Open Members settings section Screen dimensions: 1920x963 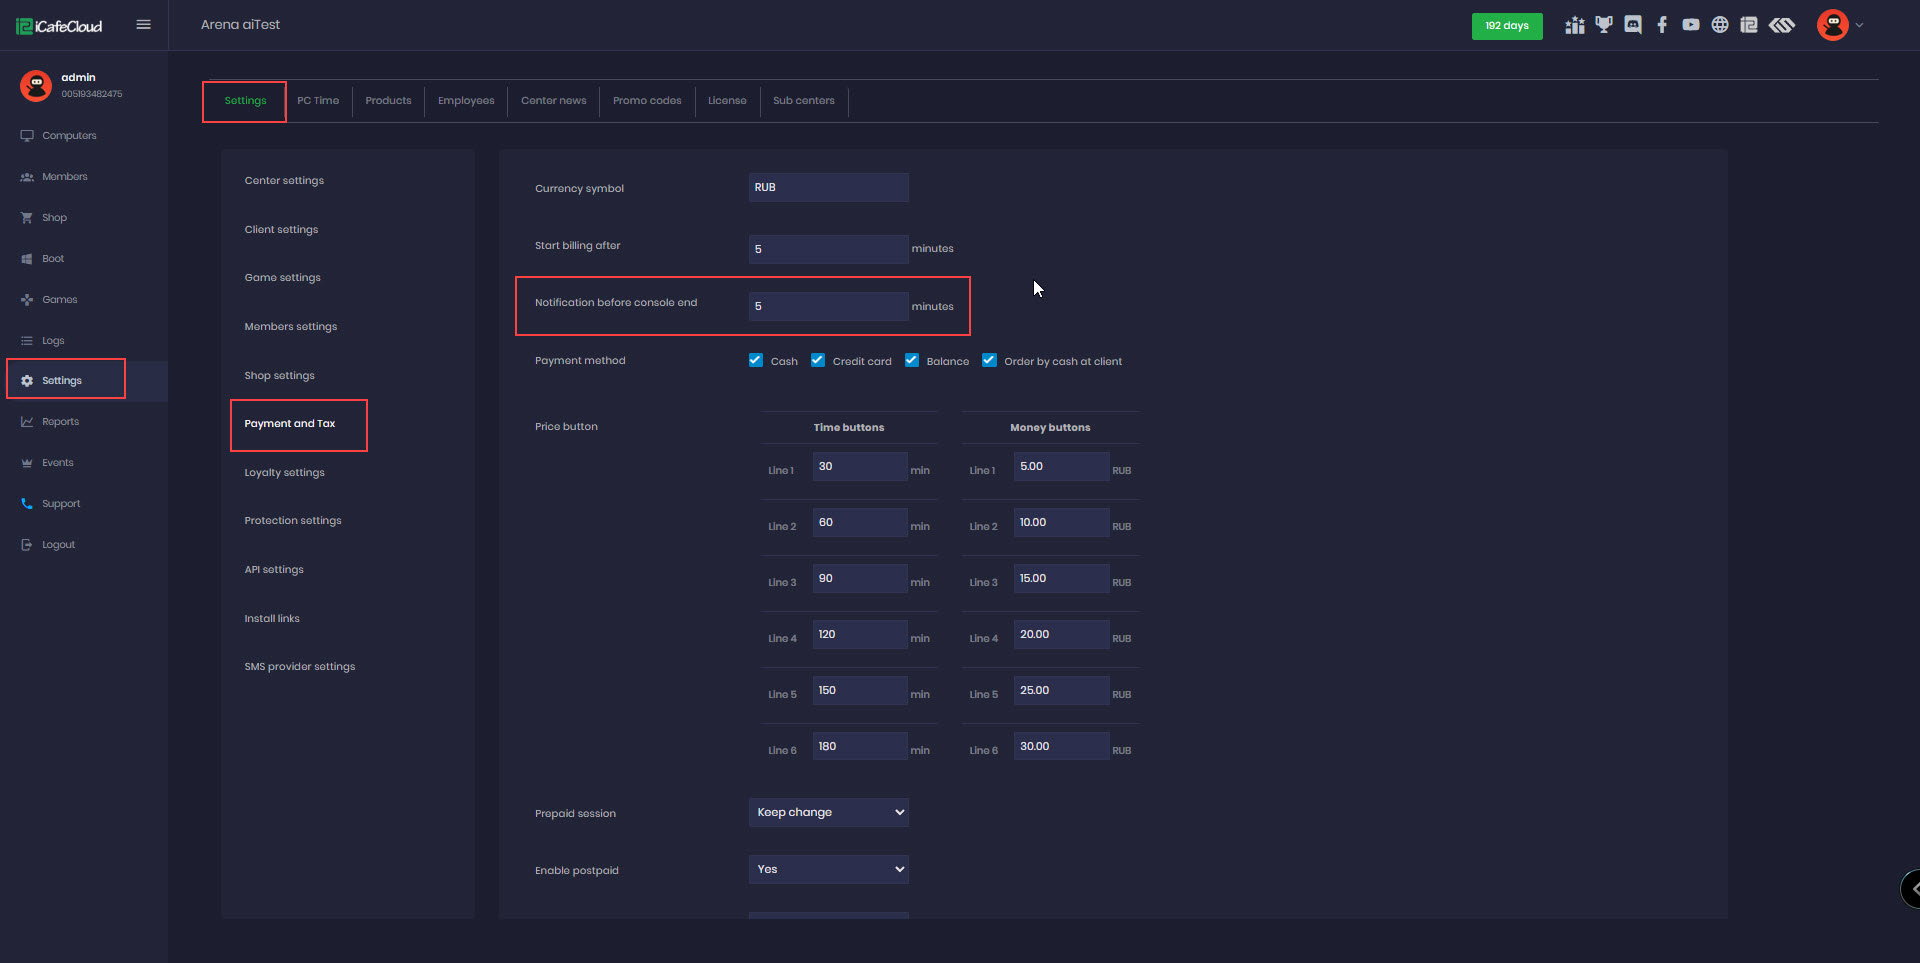coord(291,327)
